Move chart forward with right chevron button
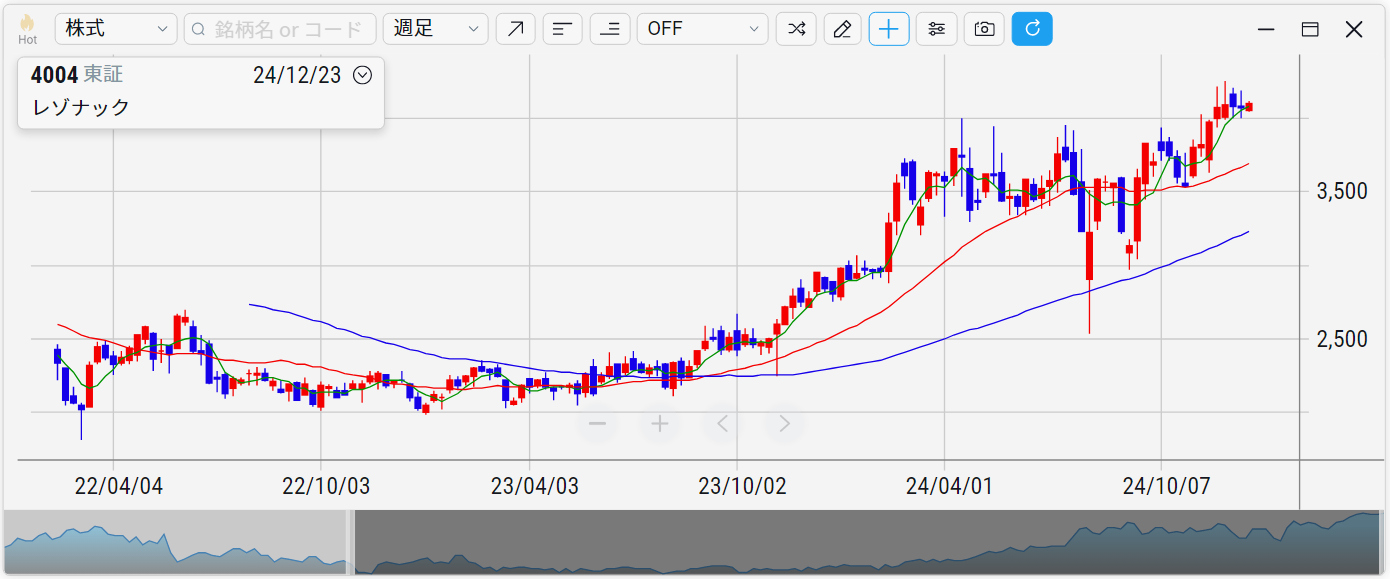Viewport: 1390px width, 579px height. (x=784, y=424)
